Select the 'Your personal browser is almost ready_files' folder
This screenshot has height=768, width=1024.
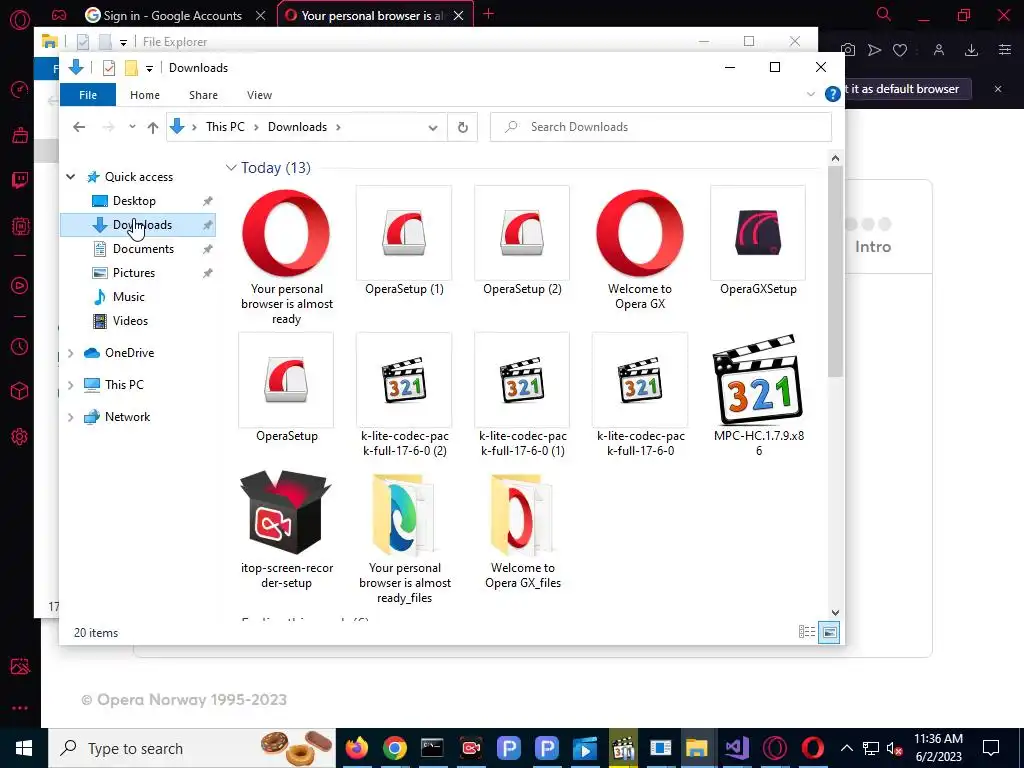point(404,516)
